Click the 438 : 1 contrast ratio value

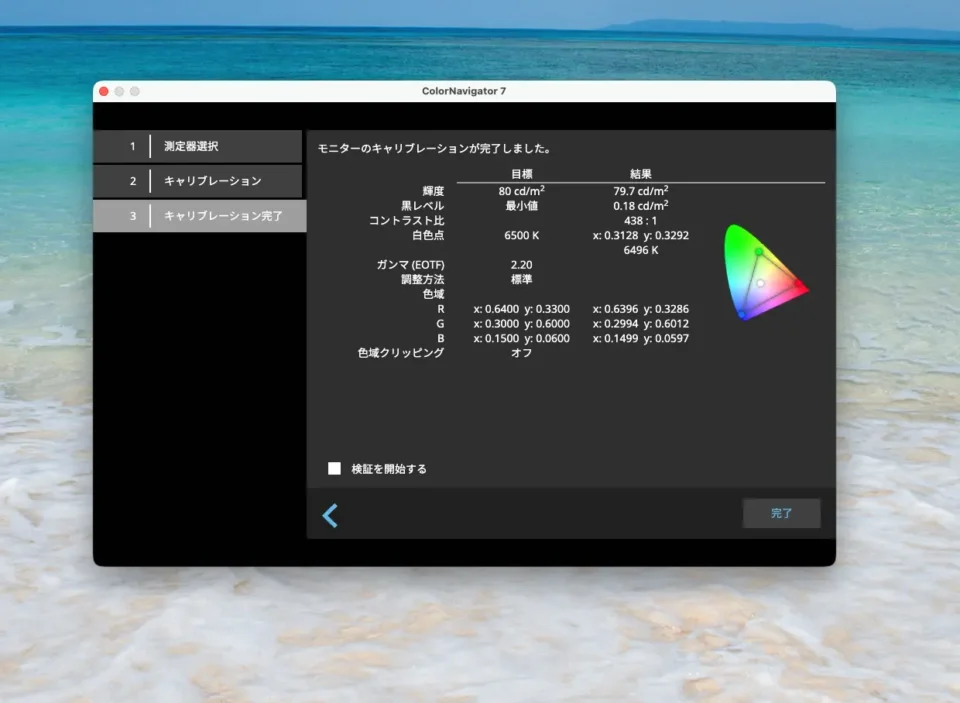[x=641, y=220]
